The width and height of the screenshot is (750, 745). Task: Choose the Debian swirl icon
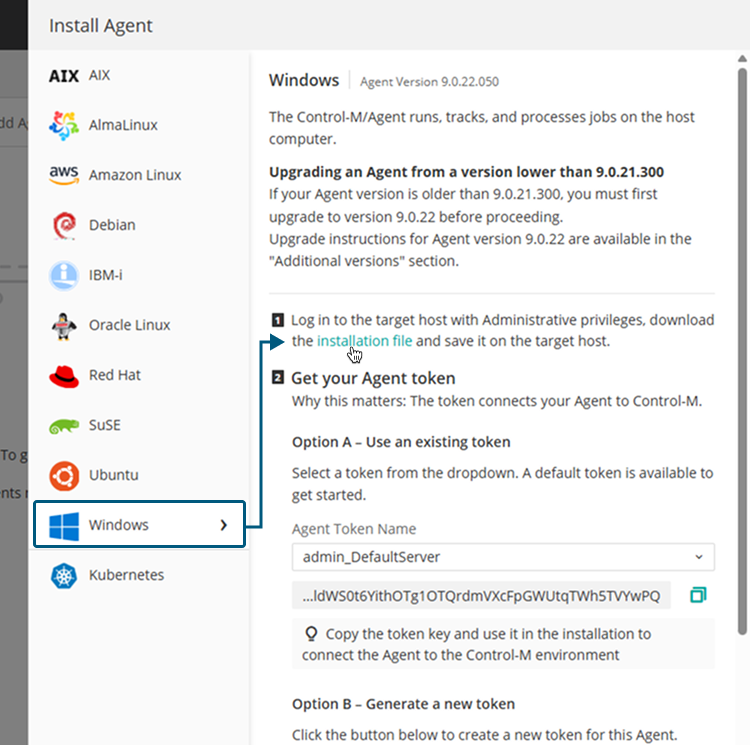tap(63, 225)
